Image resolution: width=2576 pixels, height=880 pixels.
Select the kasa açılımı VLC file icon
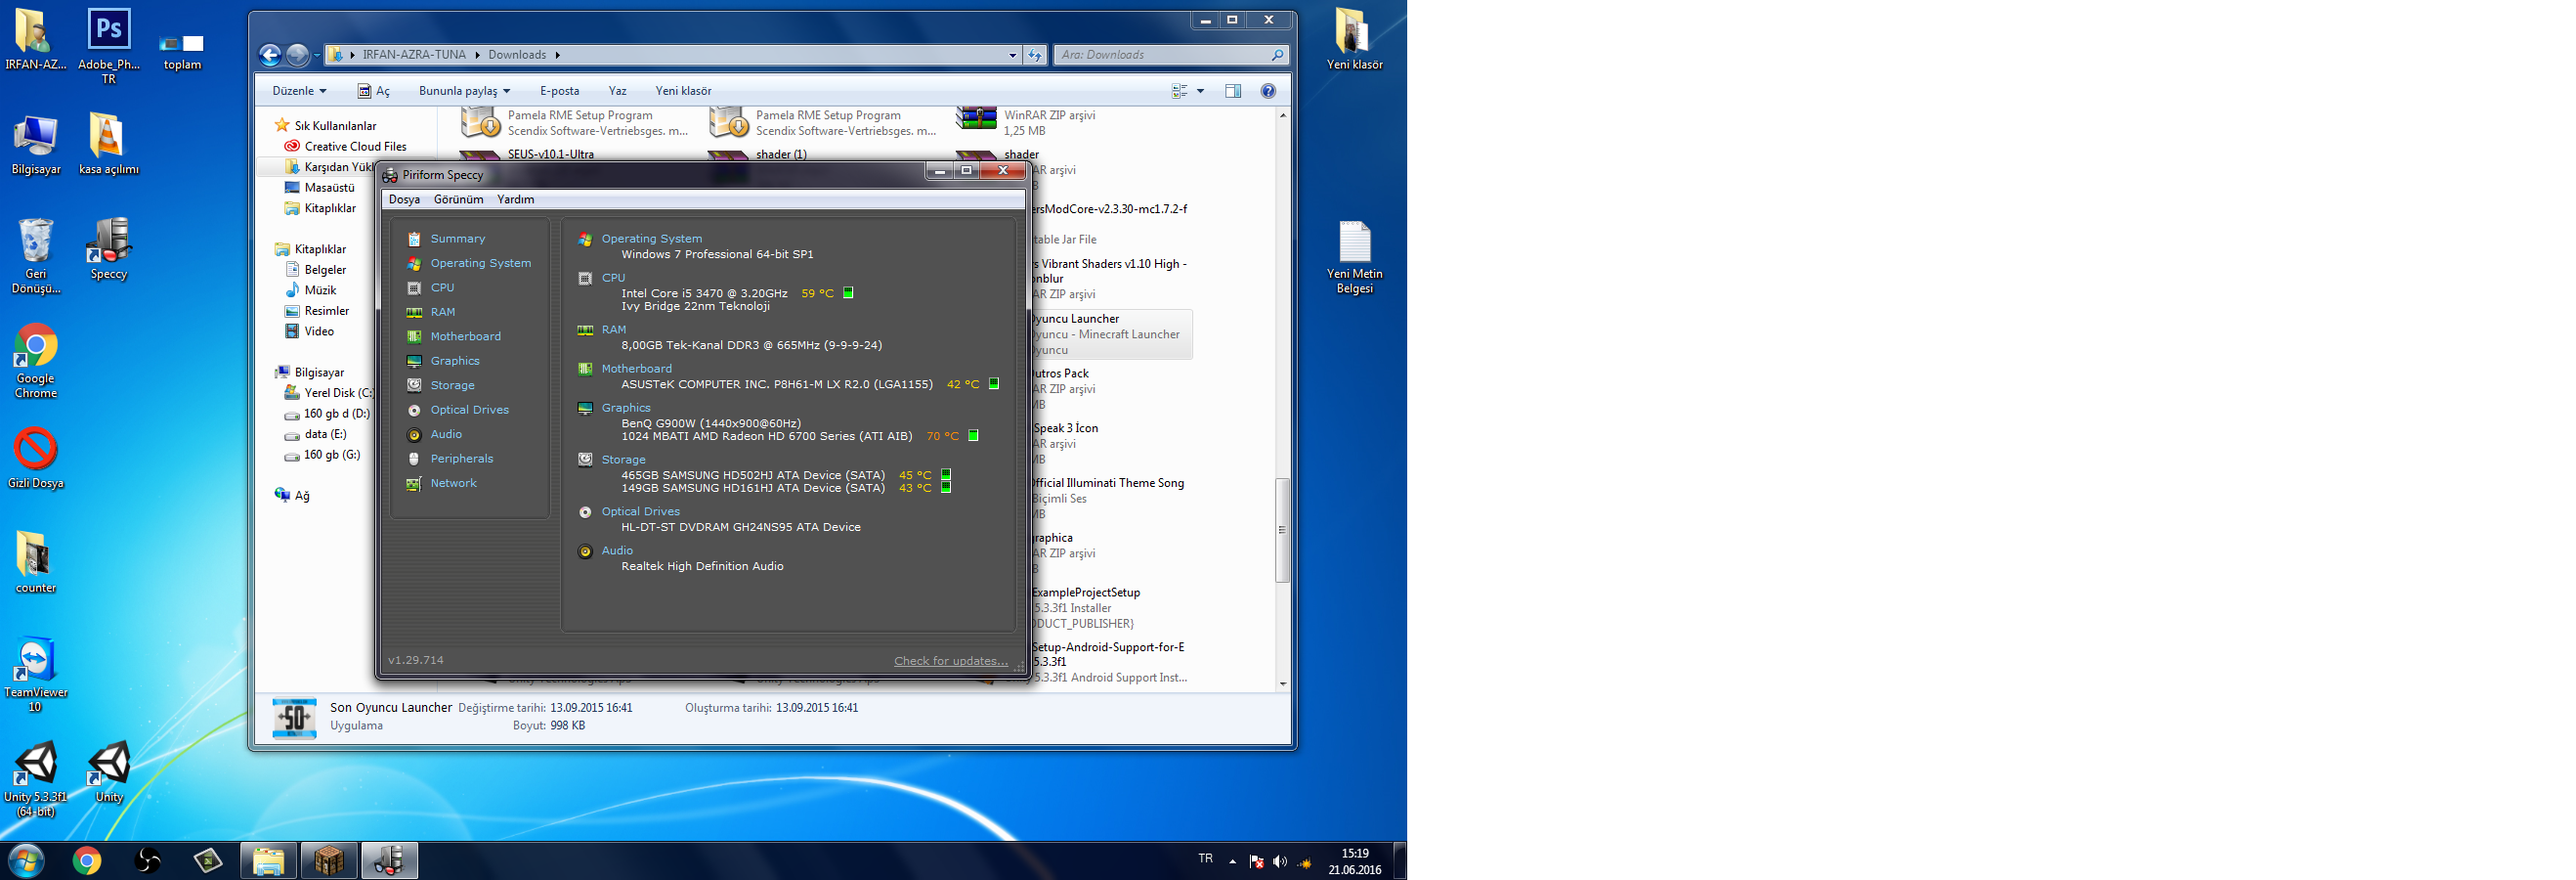(x=108, y=144)
